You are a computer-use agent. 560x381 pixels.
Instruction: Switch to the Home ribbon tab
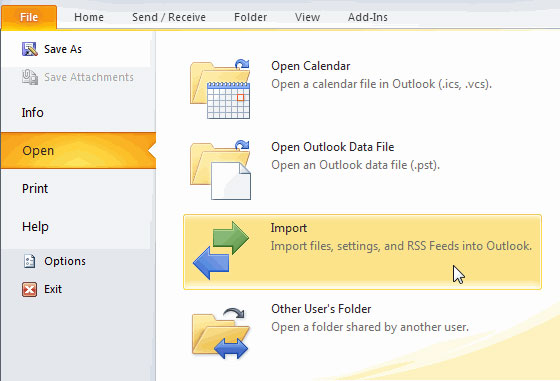tap(89, 17)
